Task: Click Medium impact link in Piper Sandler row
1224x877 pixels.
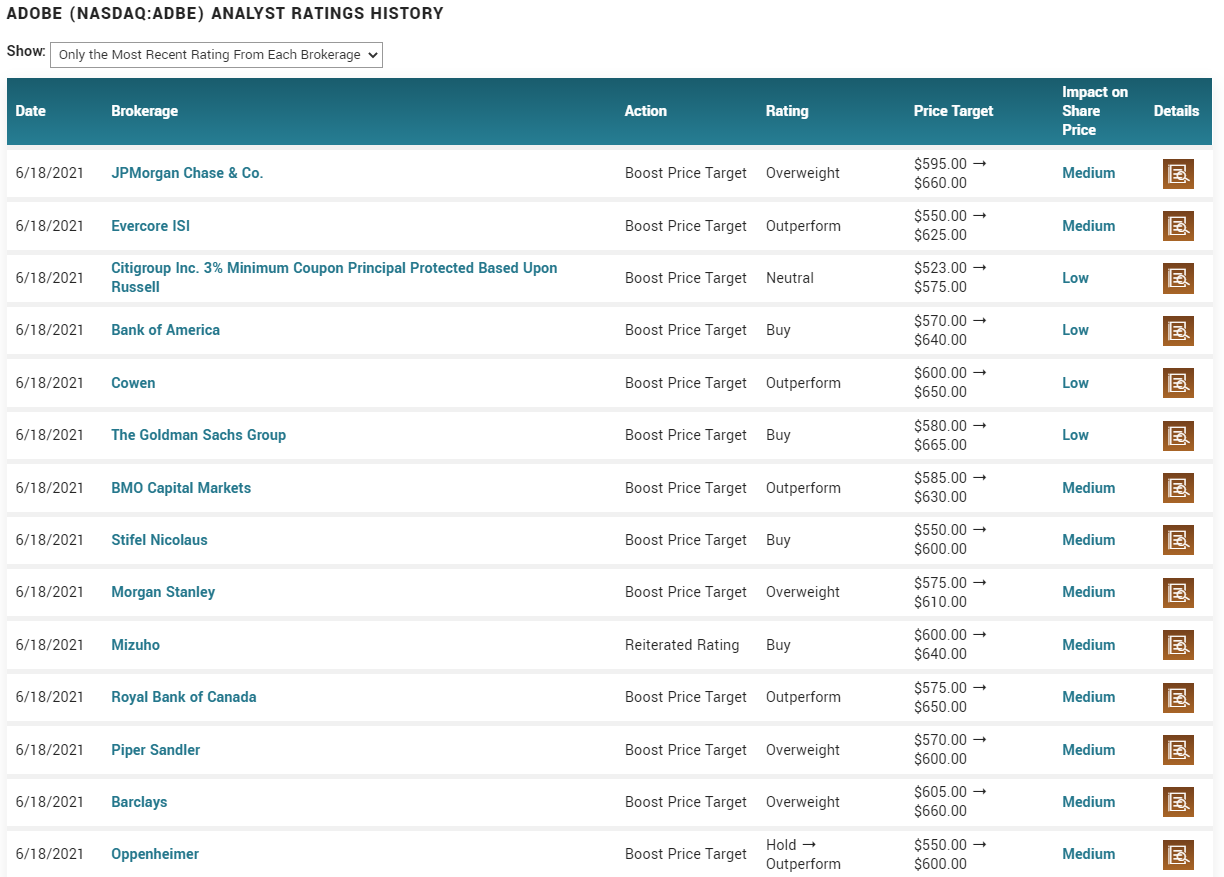Action: pyautogui.click(x=1088, y=750)
